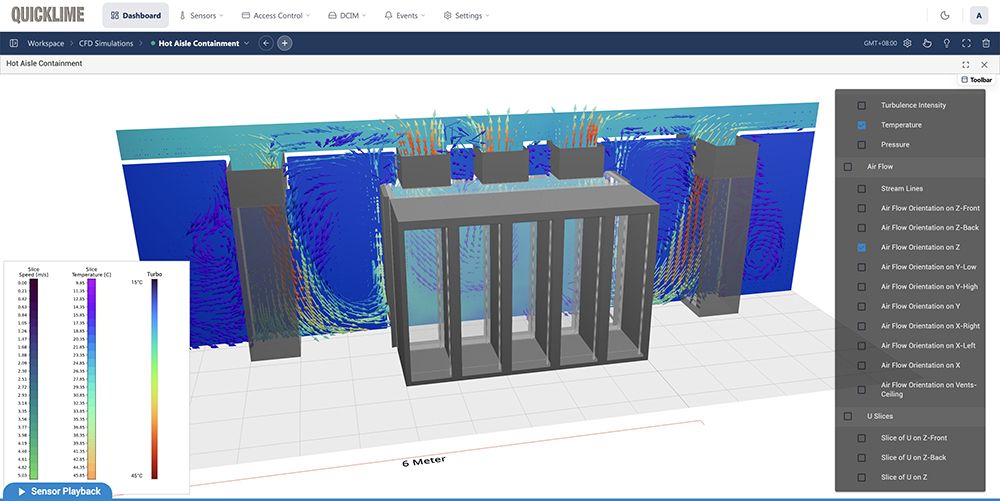Image resolution: width=1000 pixels, height=501 pixels.
Task: Click the lightbulb hints icon
Action: 946,44
